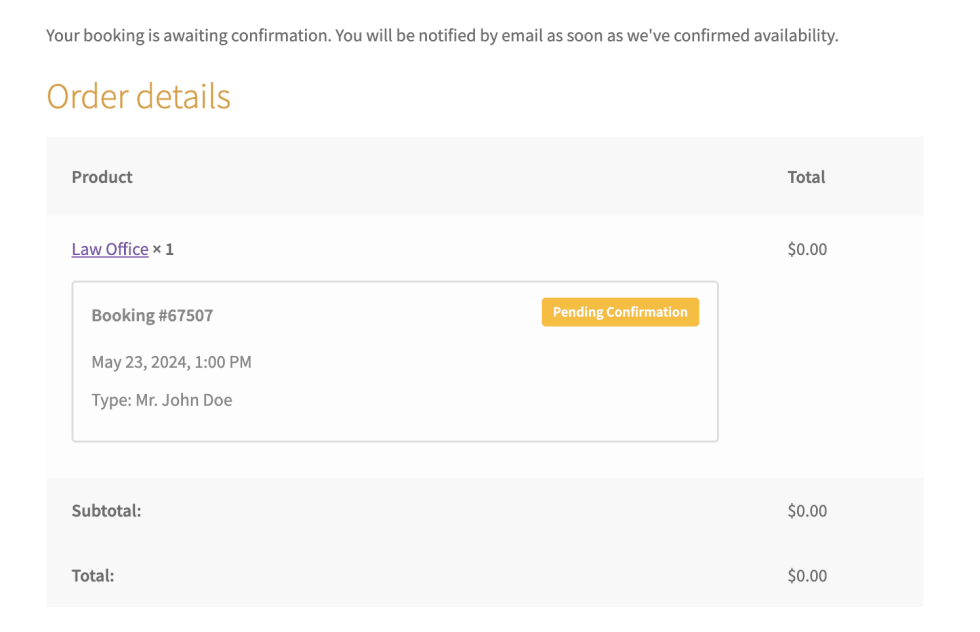The width and height of the screenshot is (980, 632).
Task: Click the Pending Confirmation status badge
Action: [x=620, y=312]
